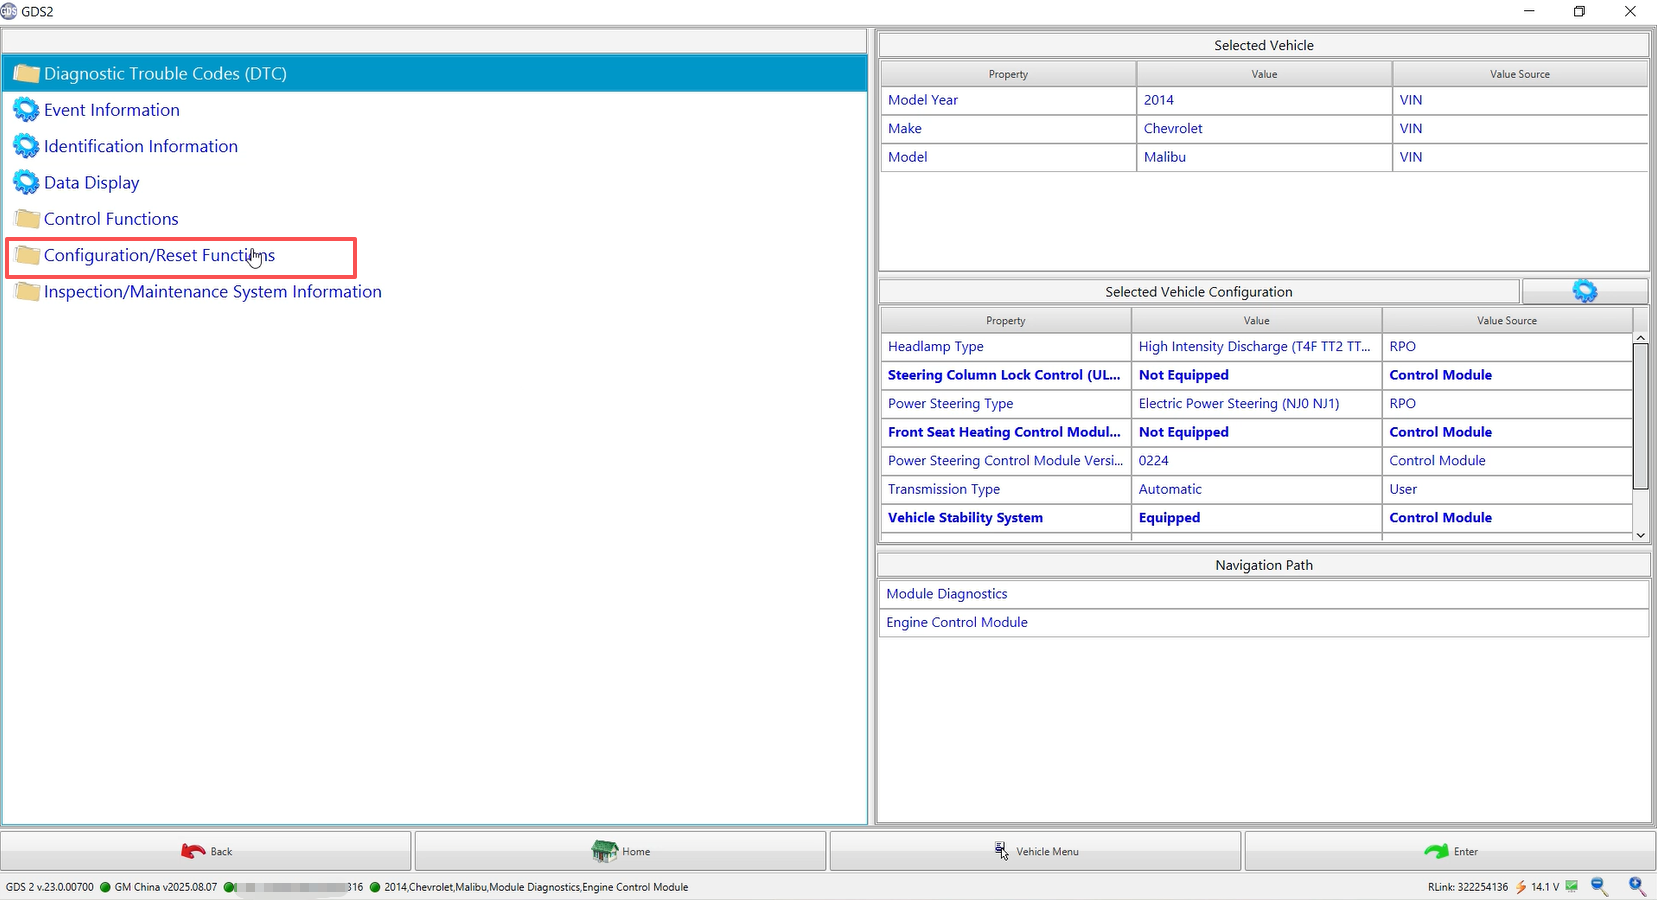Image resolution: width=1657 pixels, height=900 pixels.
Task: Click the zoom out magnifier icon
Action: (1599, 886)
